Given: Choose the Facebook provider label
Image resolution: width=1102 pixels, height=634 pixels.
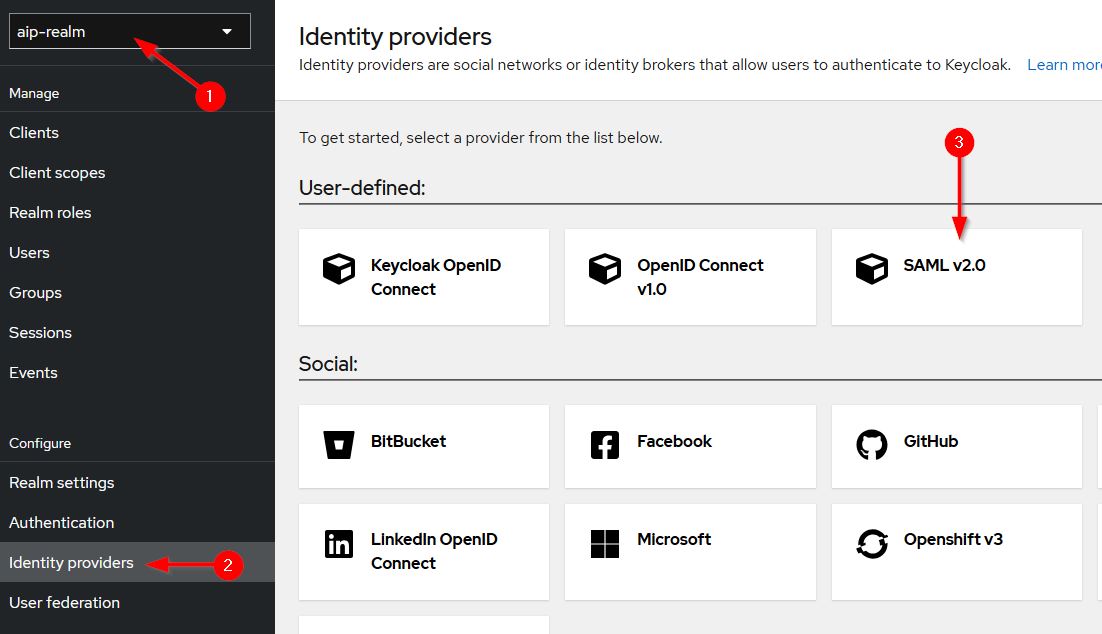Looking at the screenshot, I should point(674,441).
